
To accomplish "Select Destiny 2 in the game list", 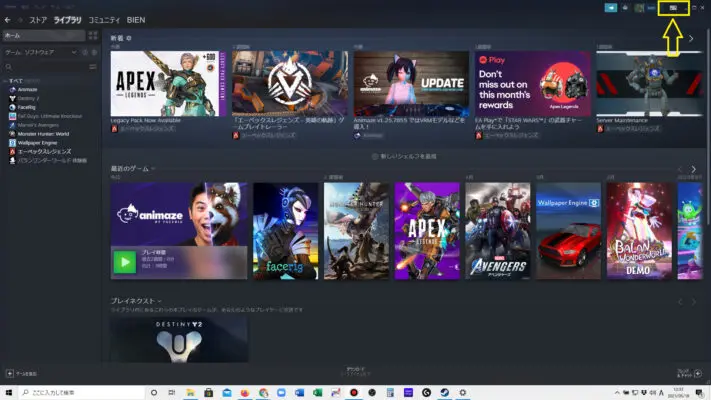I will [28, 98].
